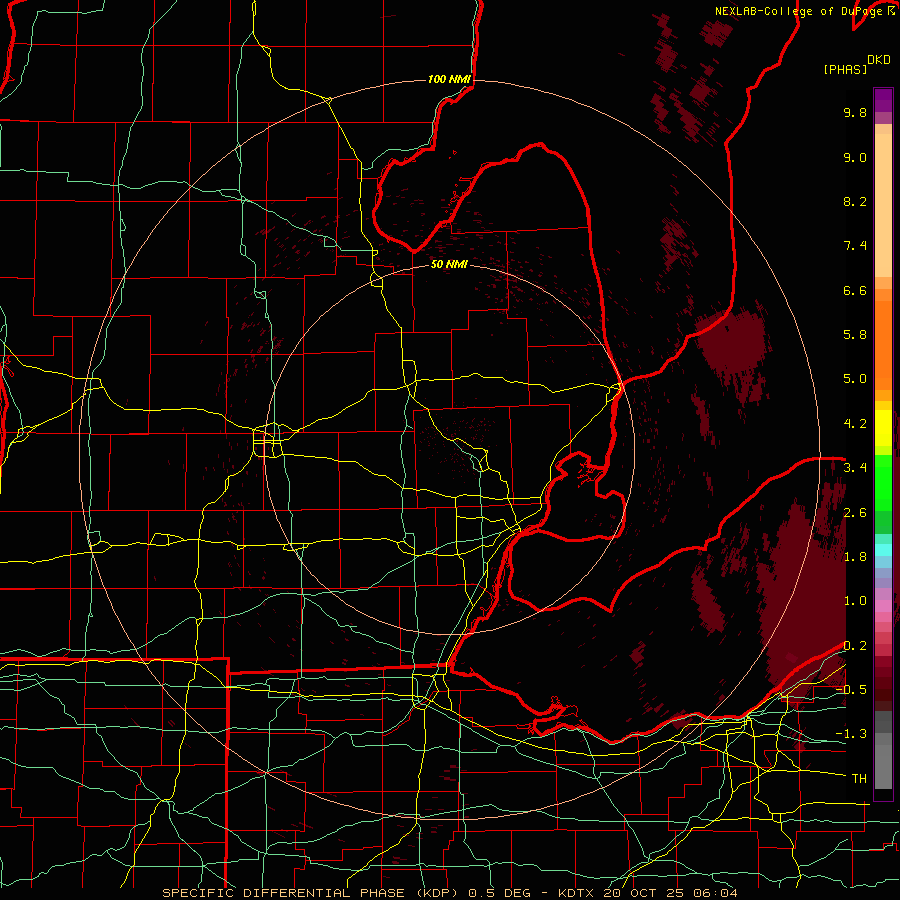
Task: Select the 7.4 scale value
Action: coord(855,246)
